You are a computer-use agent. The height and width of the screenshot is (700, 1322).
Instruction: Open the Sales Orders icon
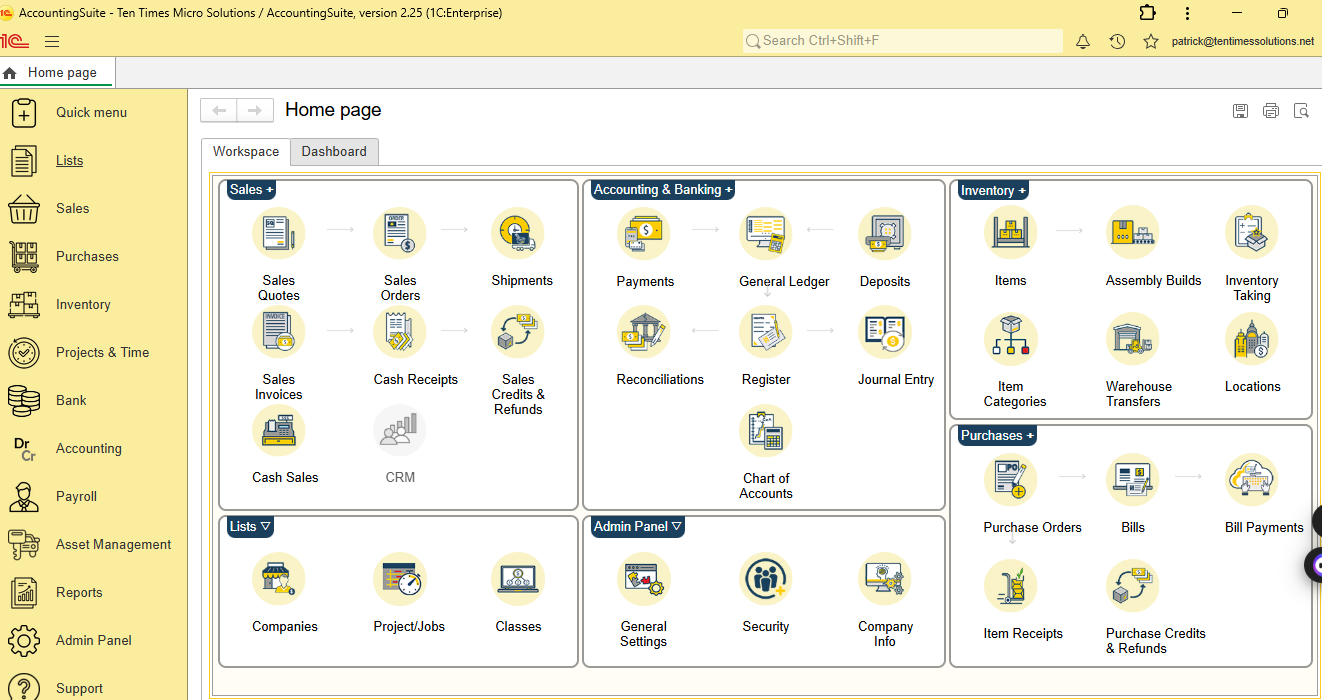coord(400,234)
